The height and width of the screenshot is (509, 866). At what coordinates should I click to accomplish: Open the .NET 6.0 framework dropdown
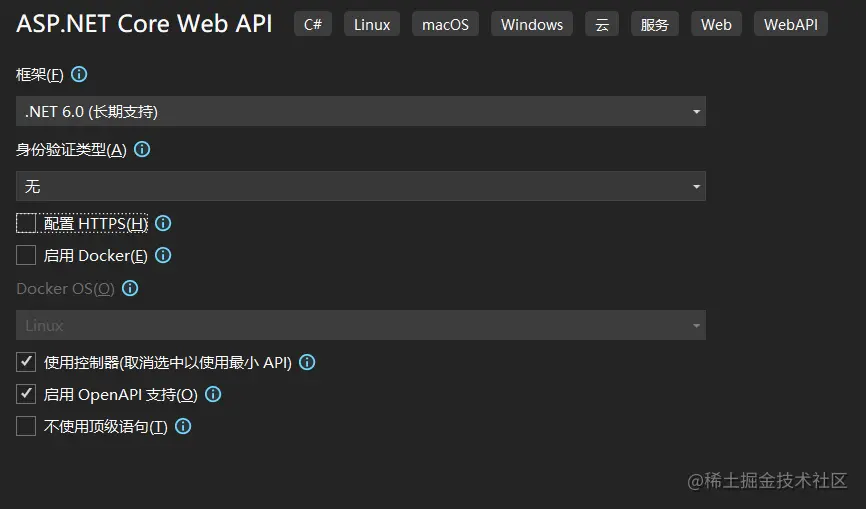360,111
